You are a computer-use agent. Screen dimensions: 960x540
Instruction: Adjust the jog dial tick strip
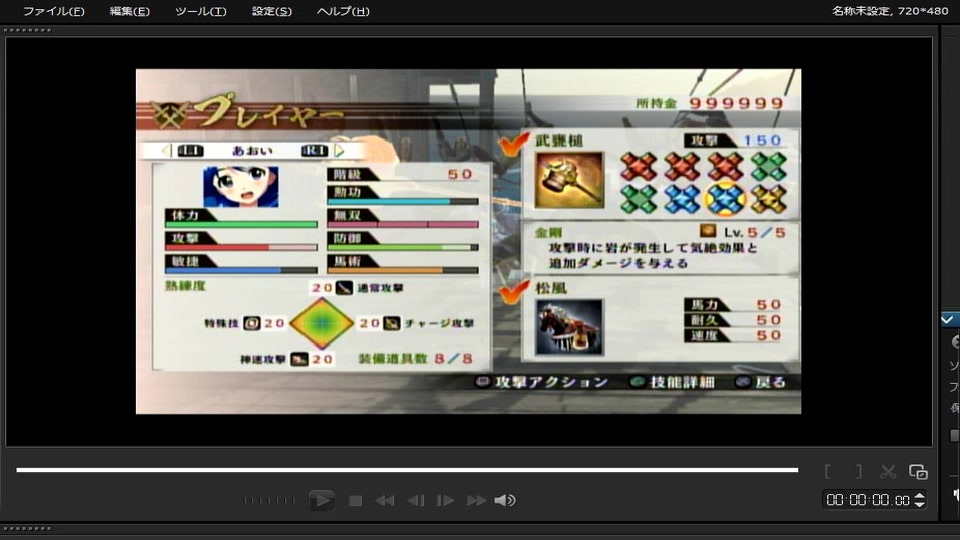coord(268,501)
